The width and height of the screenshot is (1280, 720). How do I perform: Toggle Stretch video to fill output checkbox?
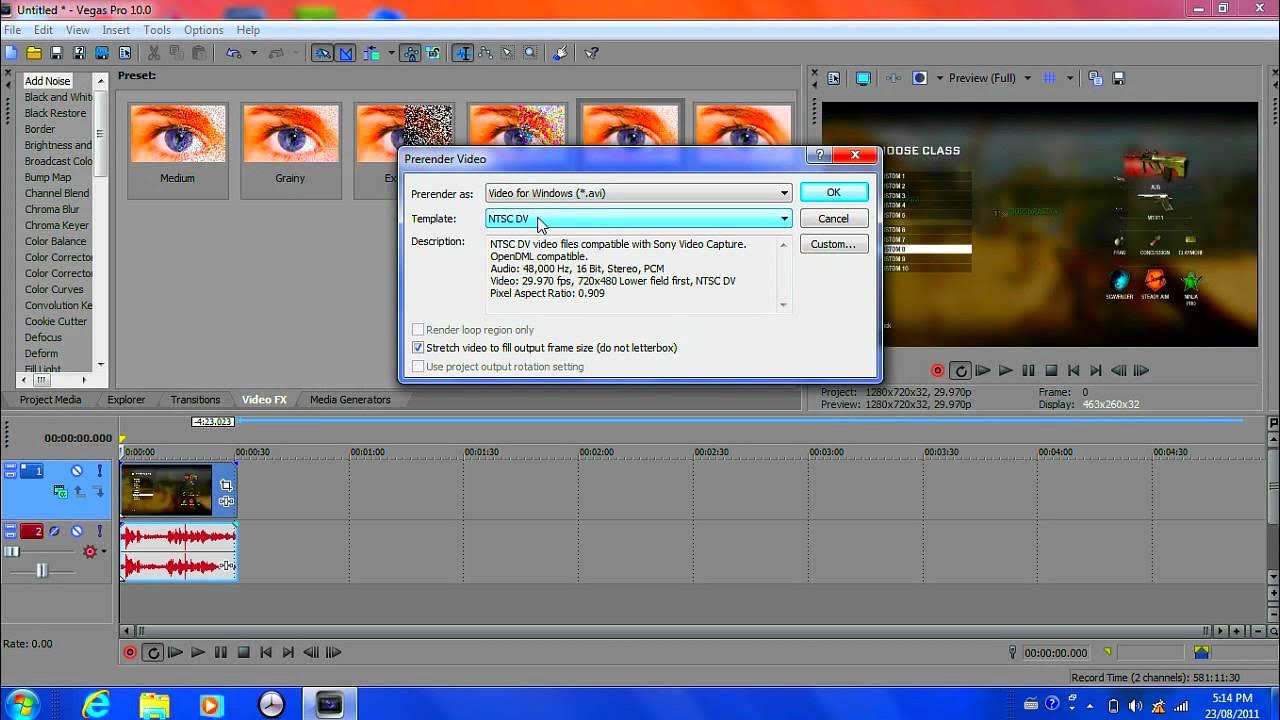point(418,348)
